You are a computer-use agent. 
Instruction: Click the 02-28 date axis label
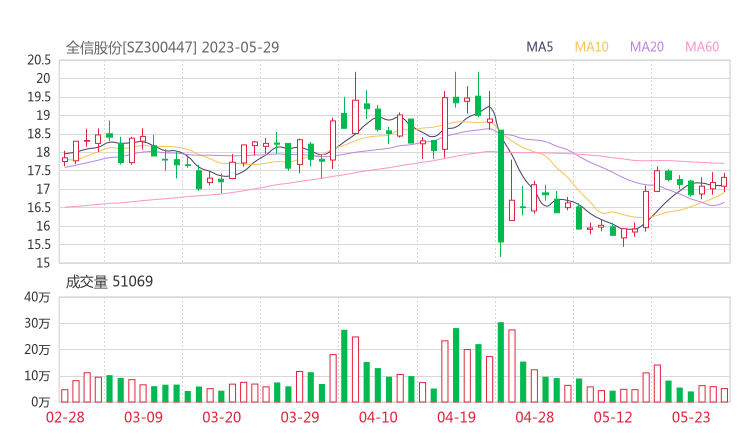click(65, 417)
